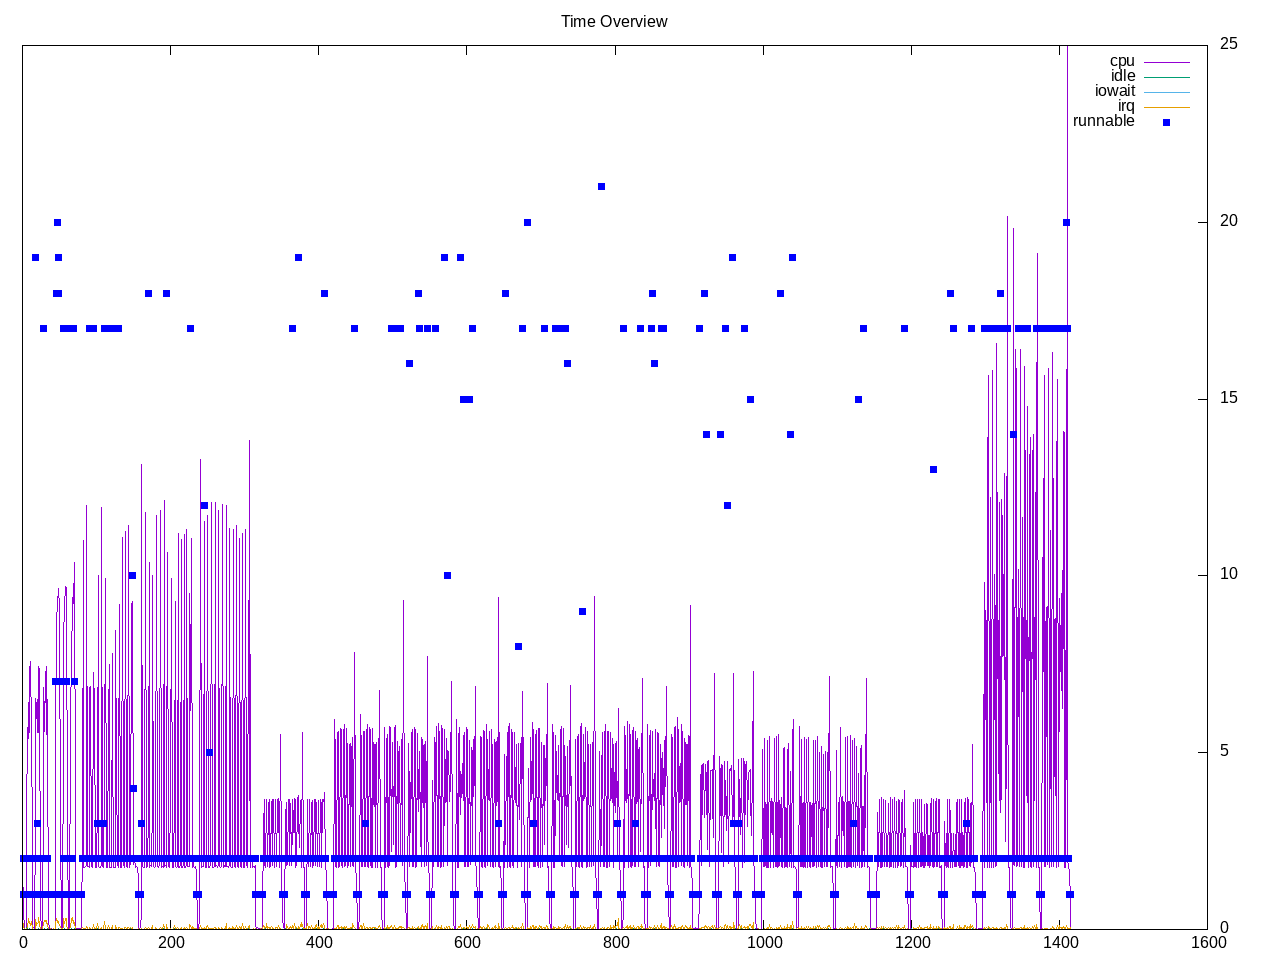The height and width of the screenshot is (960, 1280).
Task: Select the "runnable" legend label
Action: point(1103,121)
